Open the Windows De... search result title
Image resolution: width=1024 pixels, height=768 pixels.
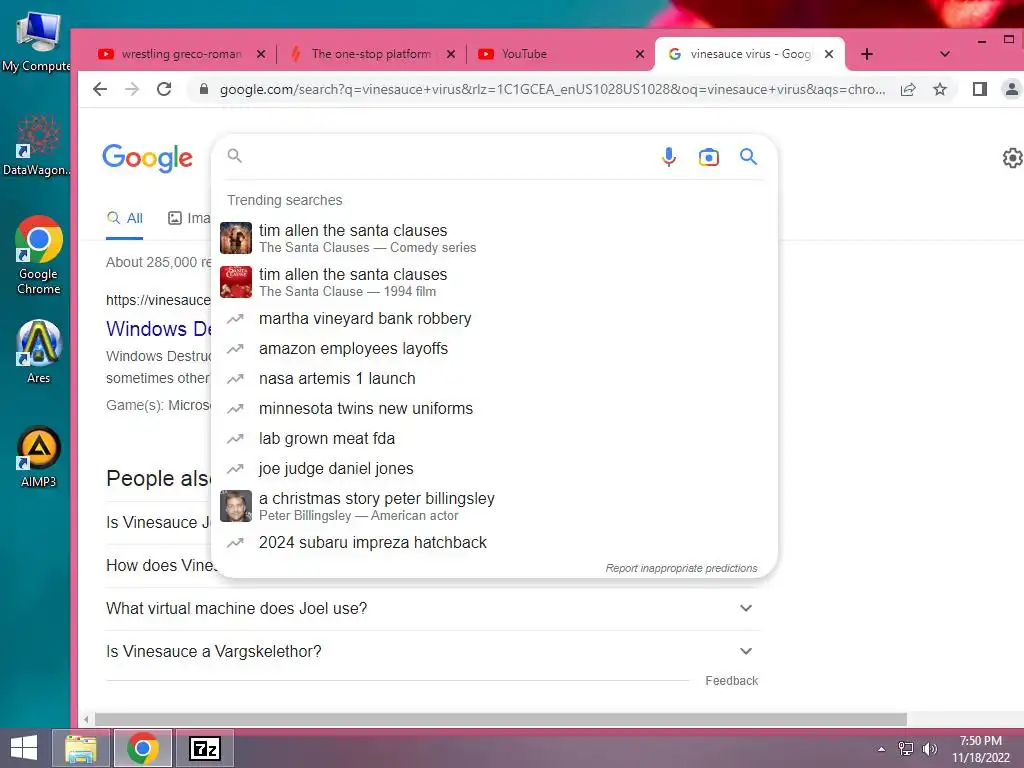point(159,328)
